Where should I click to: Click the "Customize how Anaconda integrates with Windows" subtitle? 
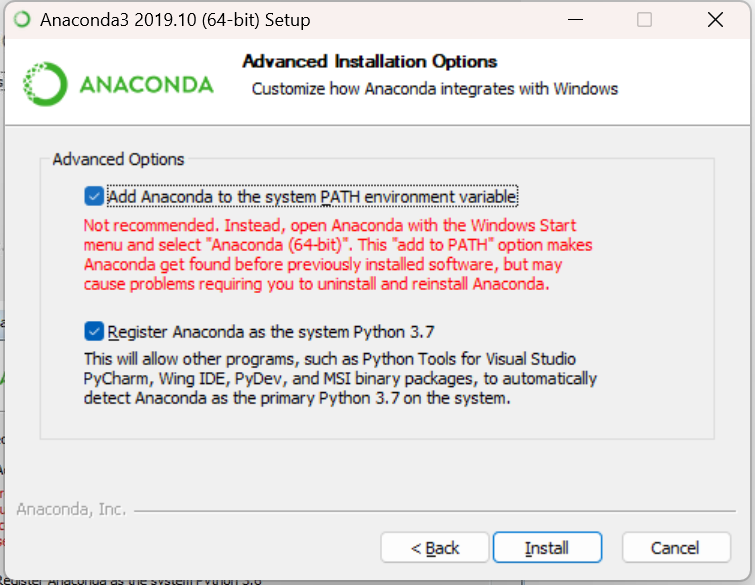435,89
